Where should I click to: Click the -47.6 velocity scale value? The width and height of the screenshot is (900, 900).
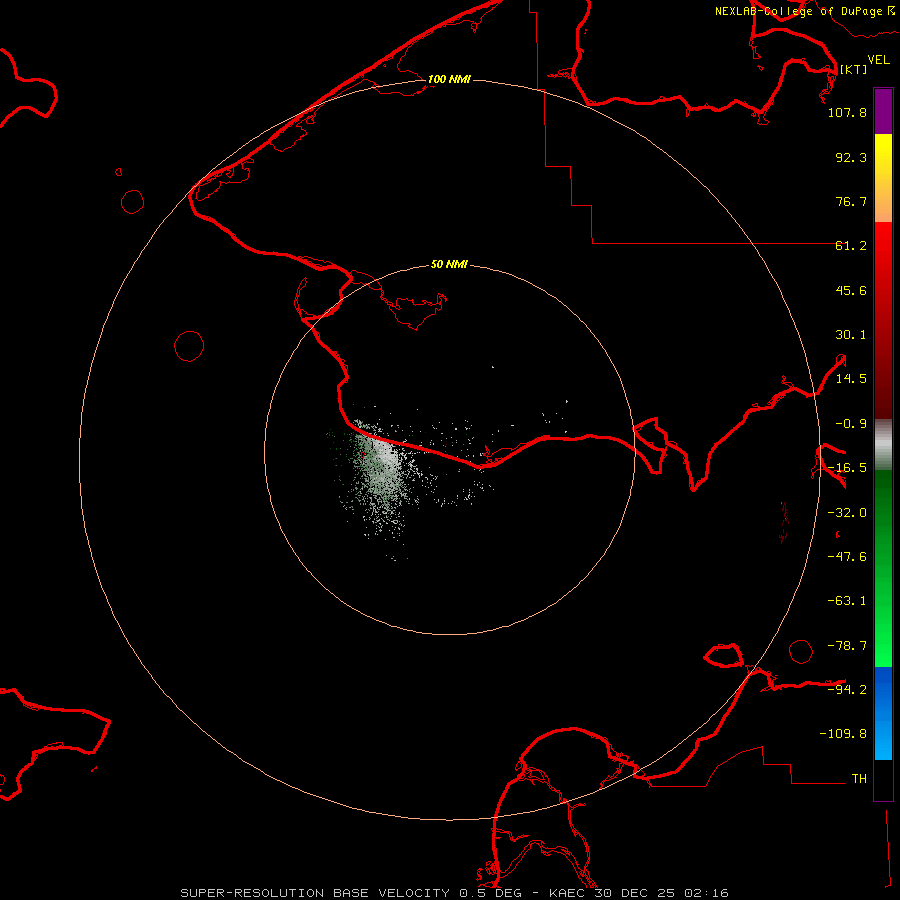point(847,557)
